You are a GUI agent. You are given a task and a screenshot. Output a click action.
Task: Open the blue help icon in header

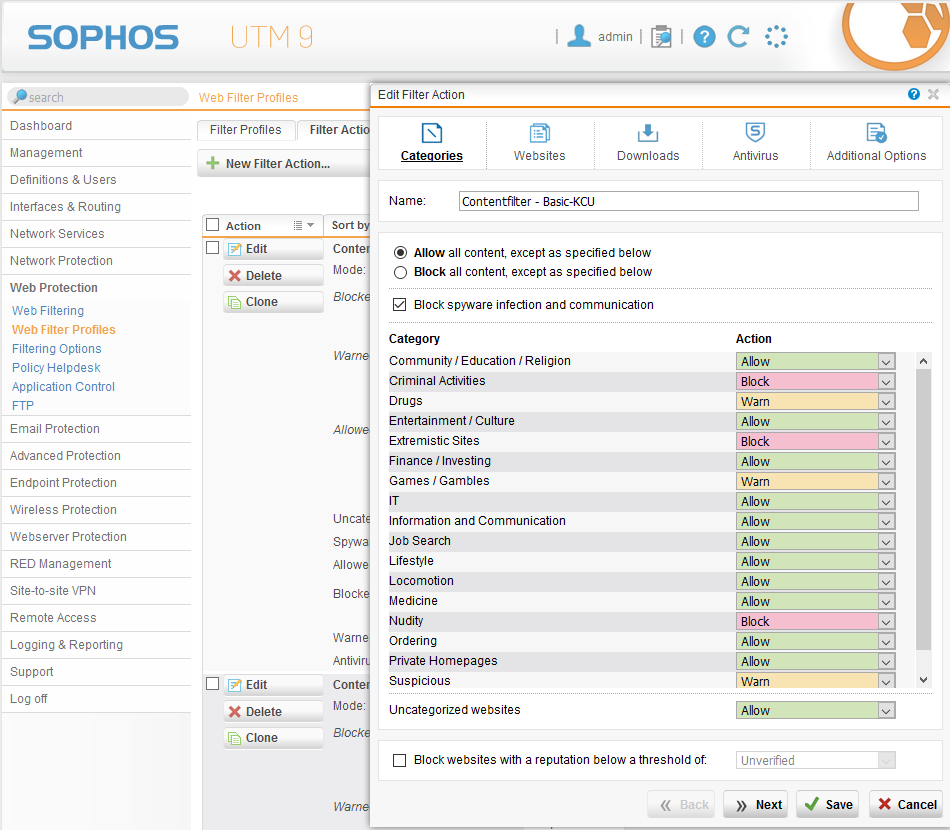coord(704,36)
